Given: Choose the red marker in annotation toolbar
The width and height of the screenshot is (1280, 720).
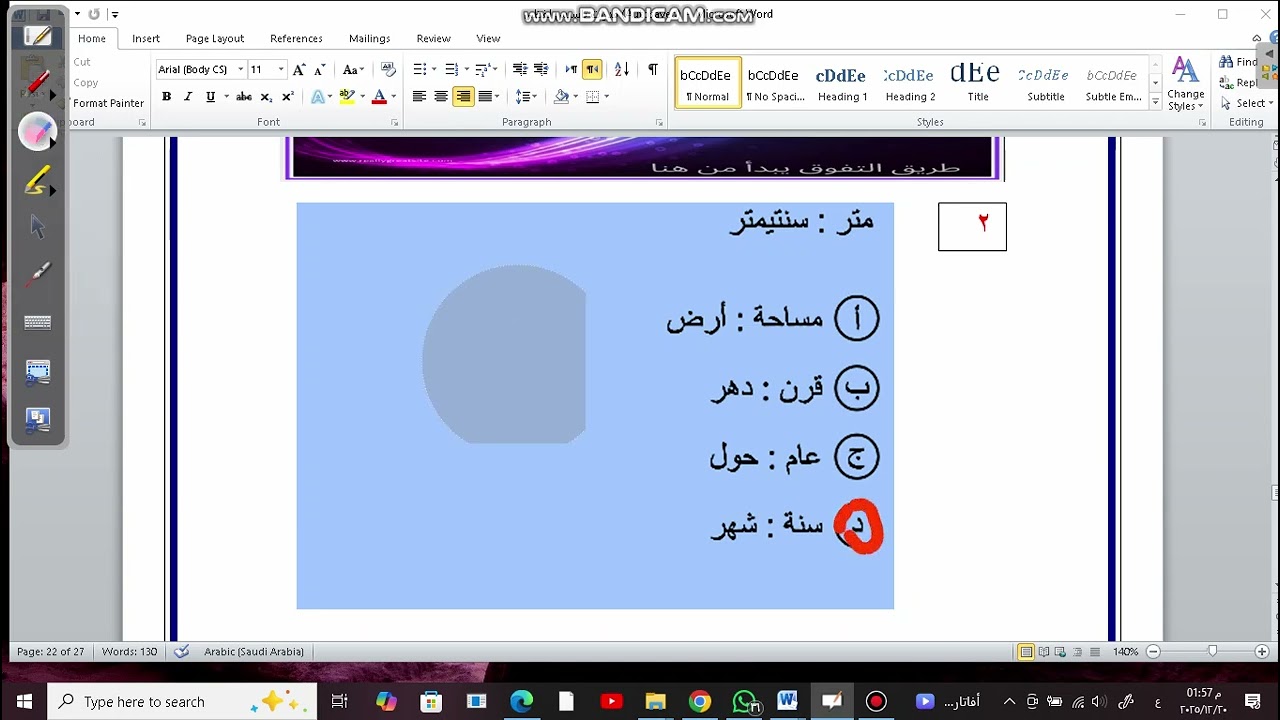Looking at the screenshot, I should point(38,84).
